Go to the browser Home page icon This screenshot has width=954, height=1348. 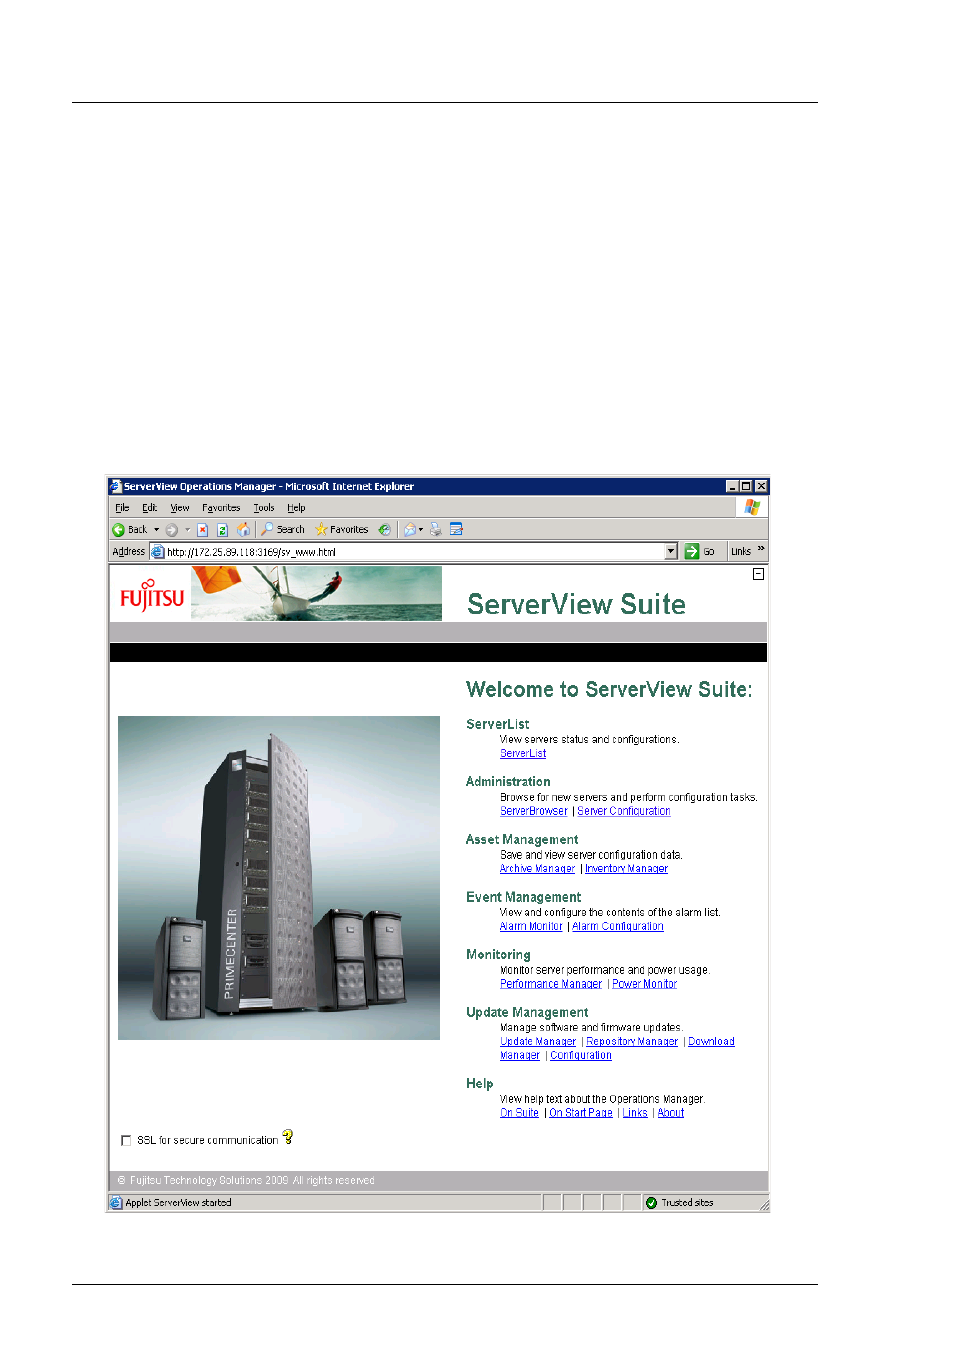click(243, 529)
